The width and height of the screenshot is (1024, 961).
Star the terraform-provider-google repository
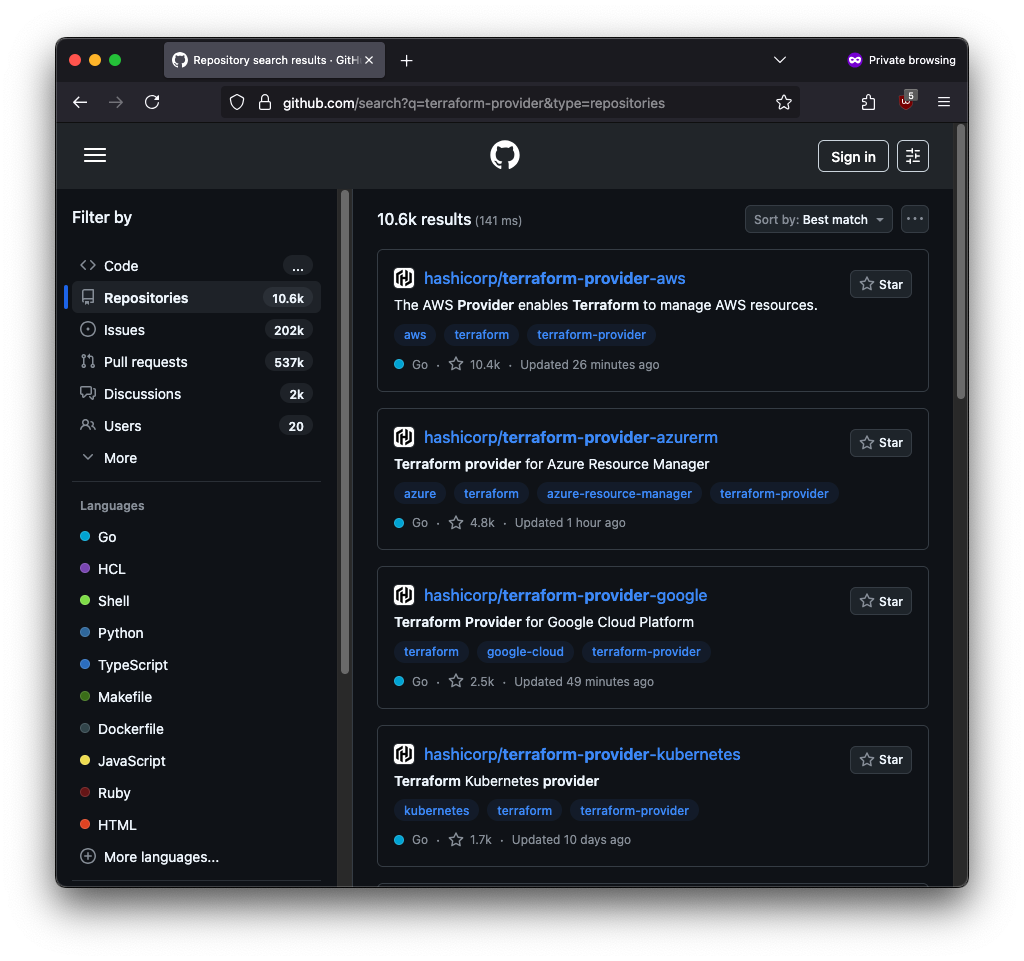(x=880, y=601)
